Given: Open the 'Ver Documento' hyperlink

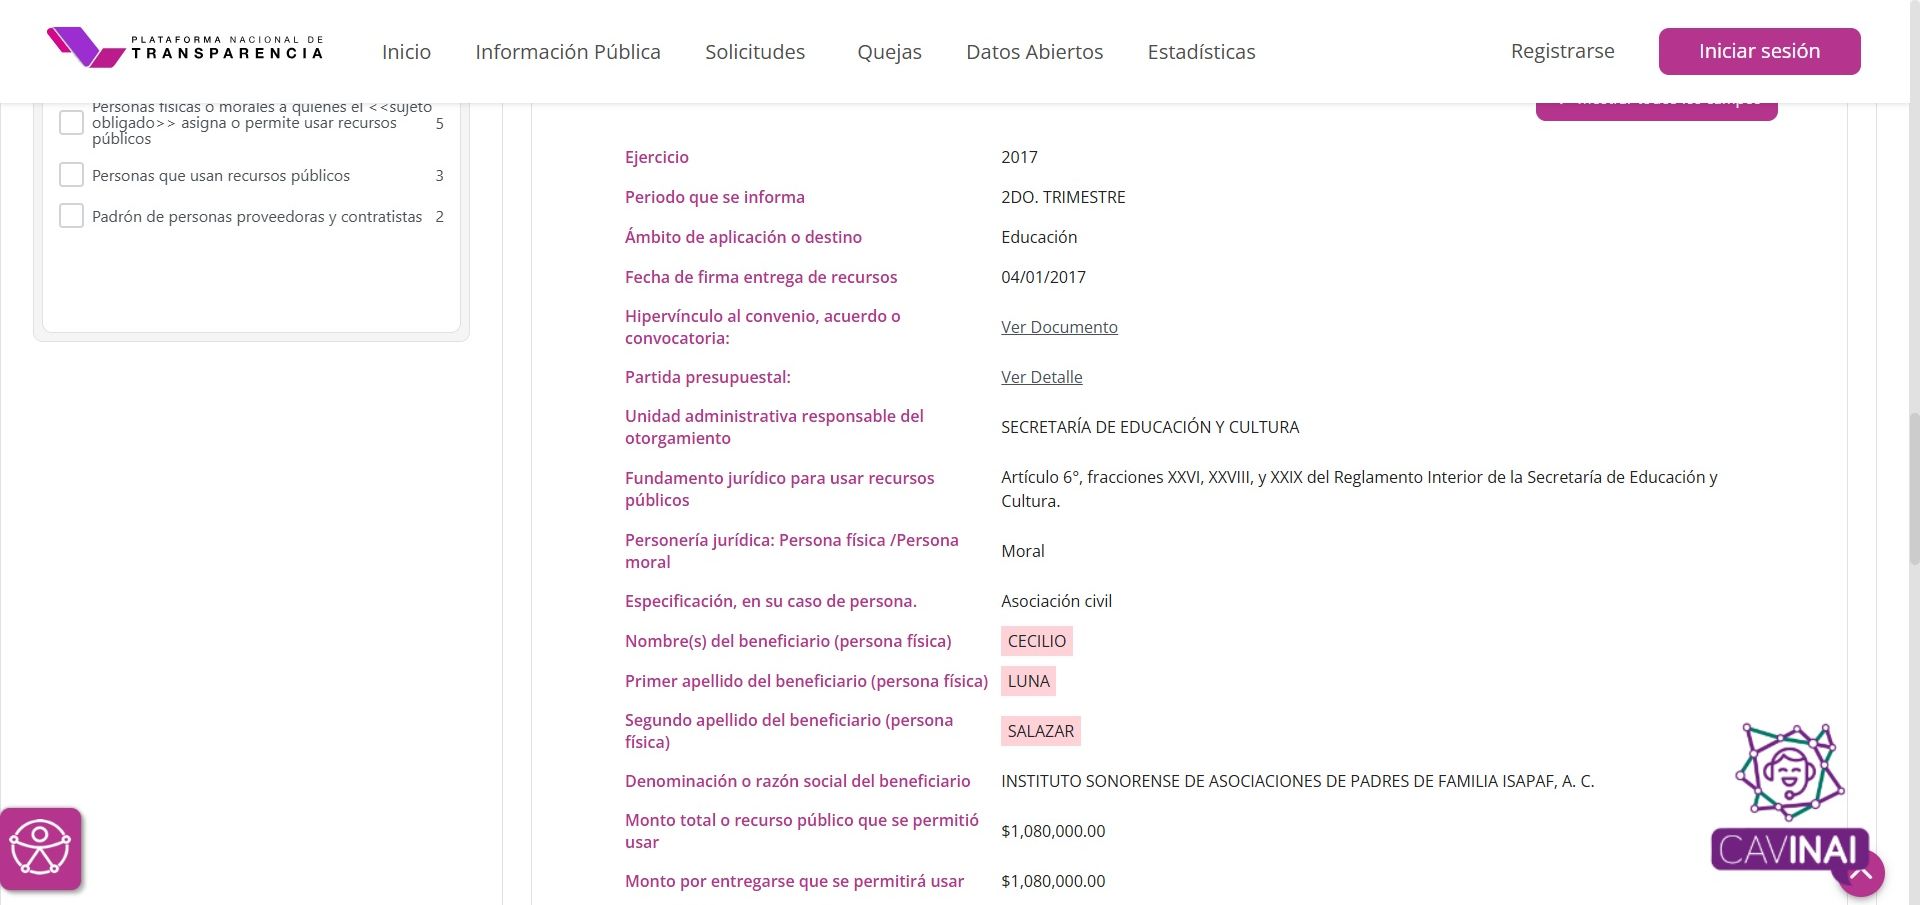Looking at the screenshot, I should click(x=1059, y=327).
